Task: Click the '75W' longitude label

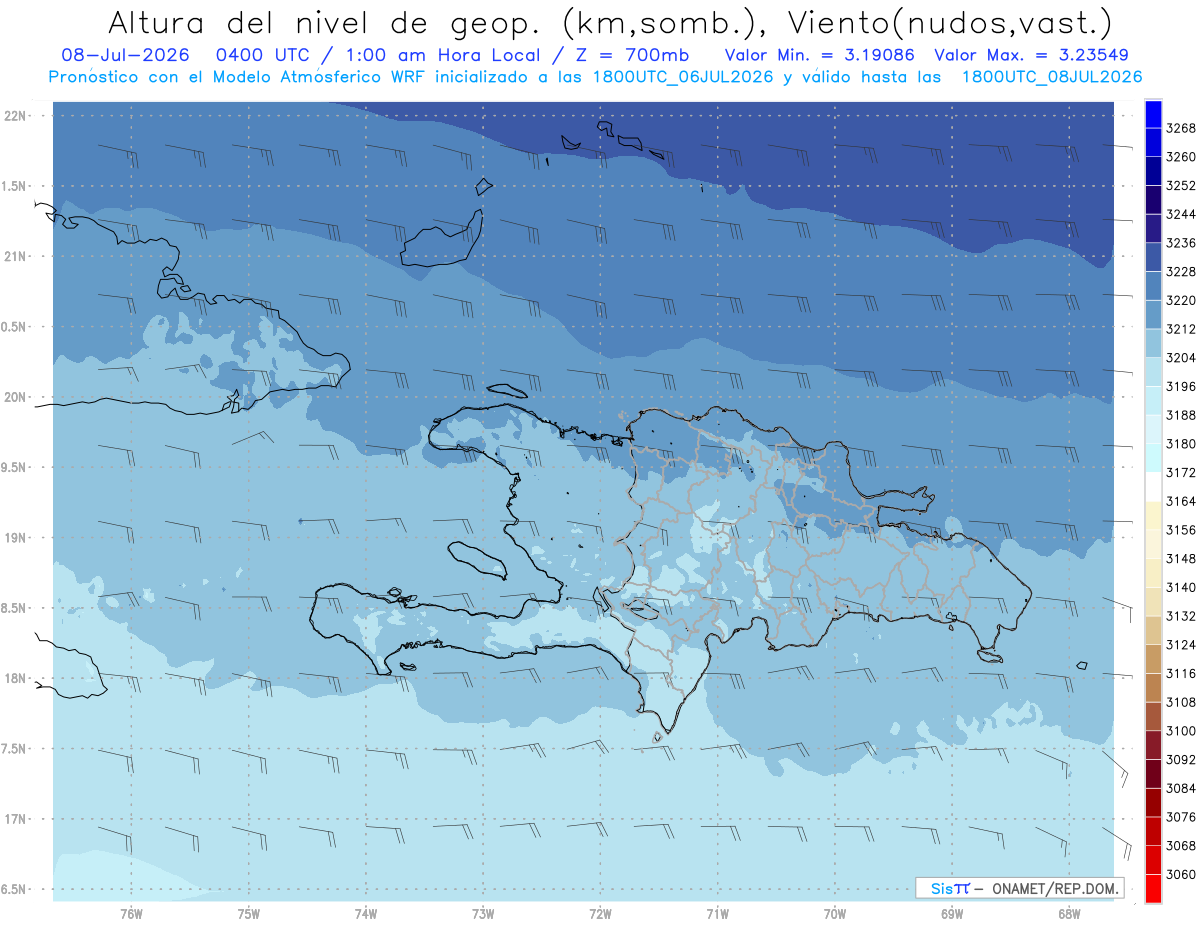Action: pyautogui.click(x=249, y=913)
